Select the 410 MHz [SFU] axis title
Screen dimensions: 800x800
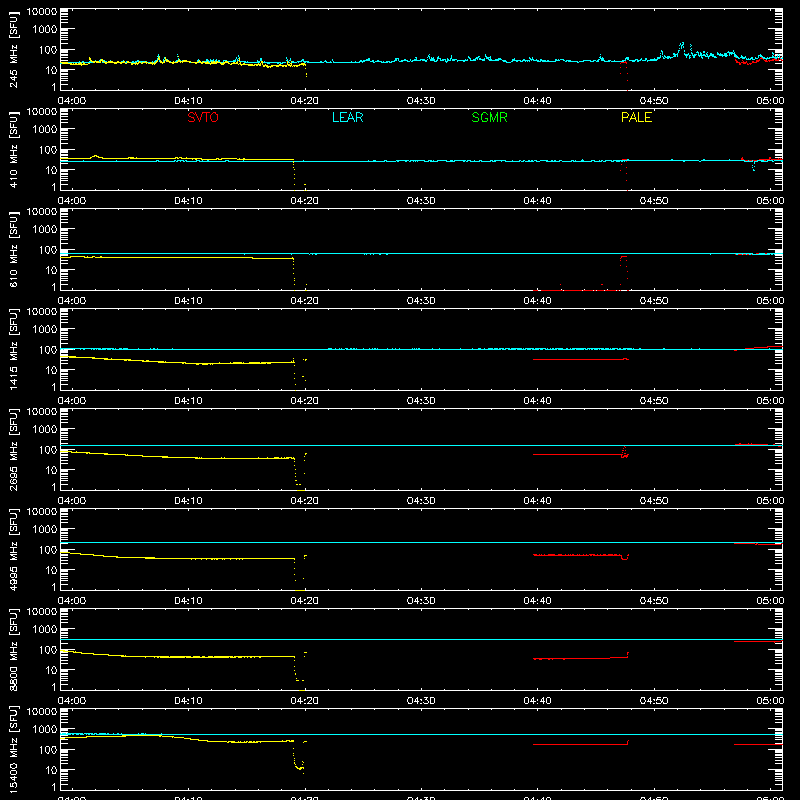coord(13,149)
